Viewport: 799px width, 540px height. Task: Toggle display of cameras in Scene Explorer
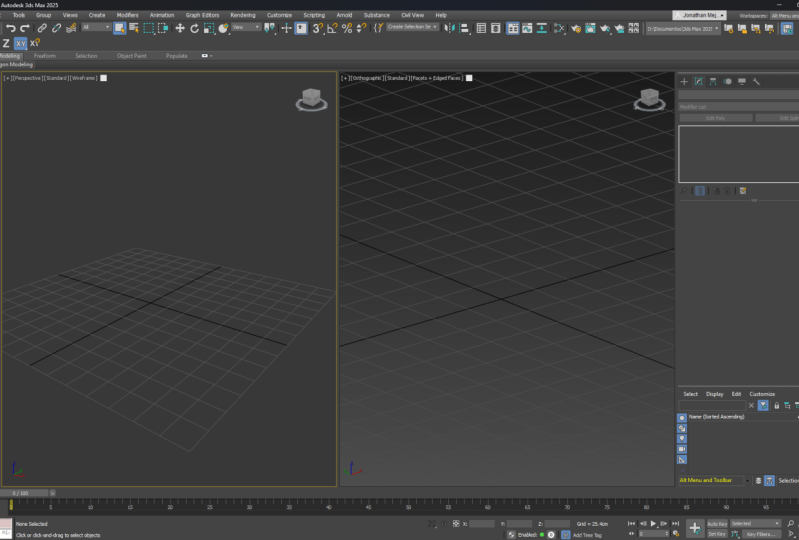click(x=682, y=449)
